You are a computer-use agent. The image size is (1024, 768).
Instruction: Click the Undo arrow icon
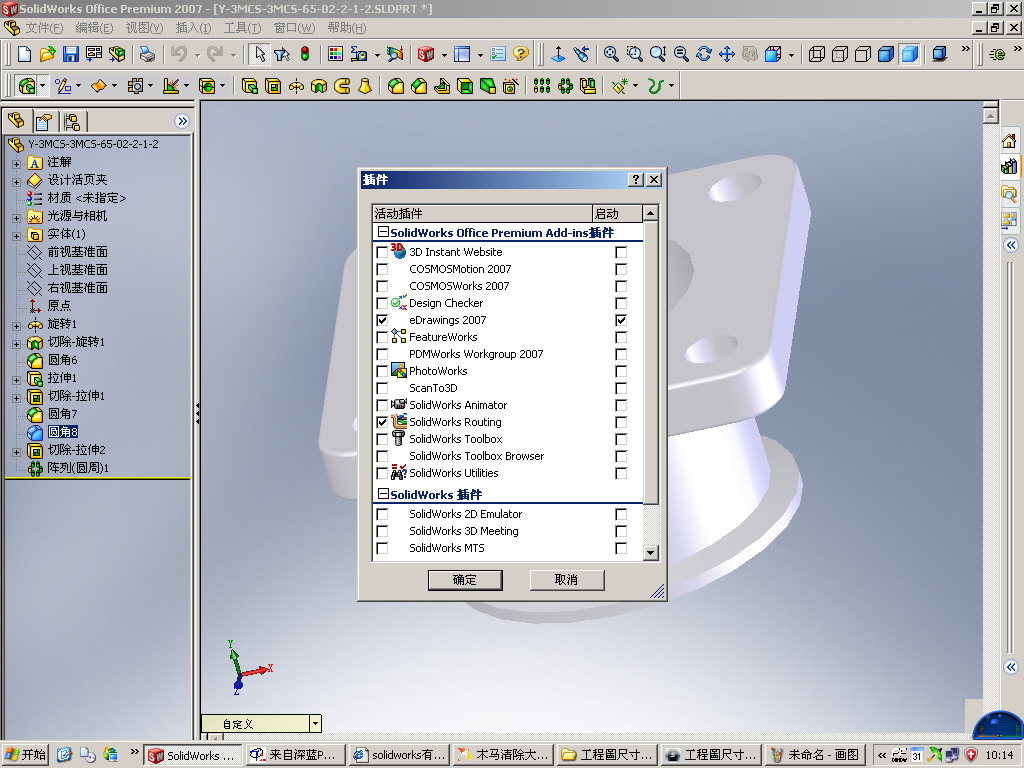pyautogui.click(x=179, y=54)
